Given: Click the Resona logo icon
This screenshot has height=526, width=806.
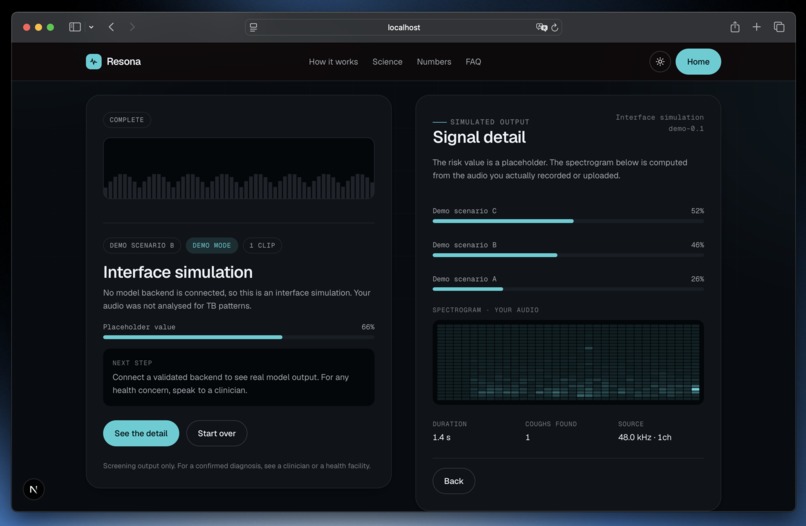Looking at the screenshot, I should pos(94,62).
